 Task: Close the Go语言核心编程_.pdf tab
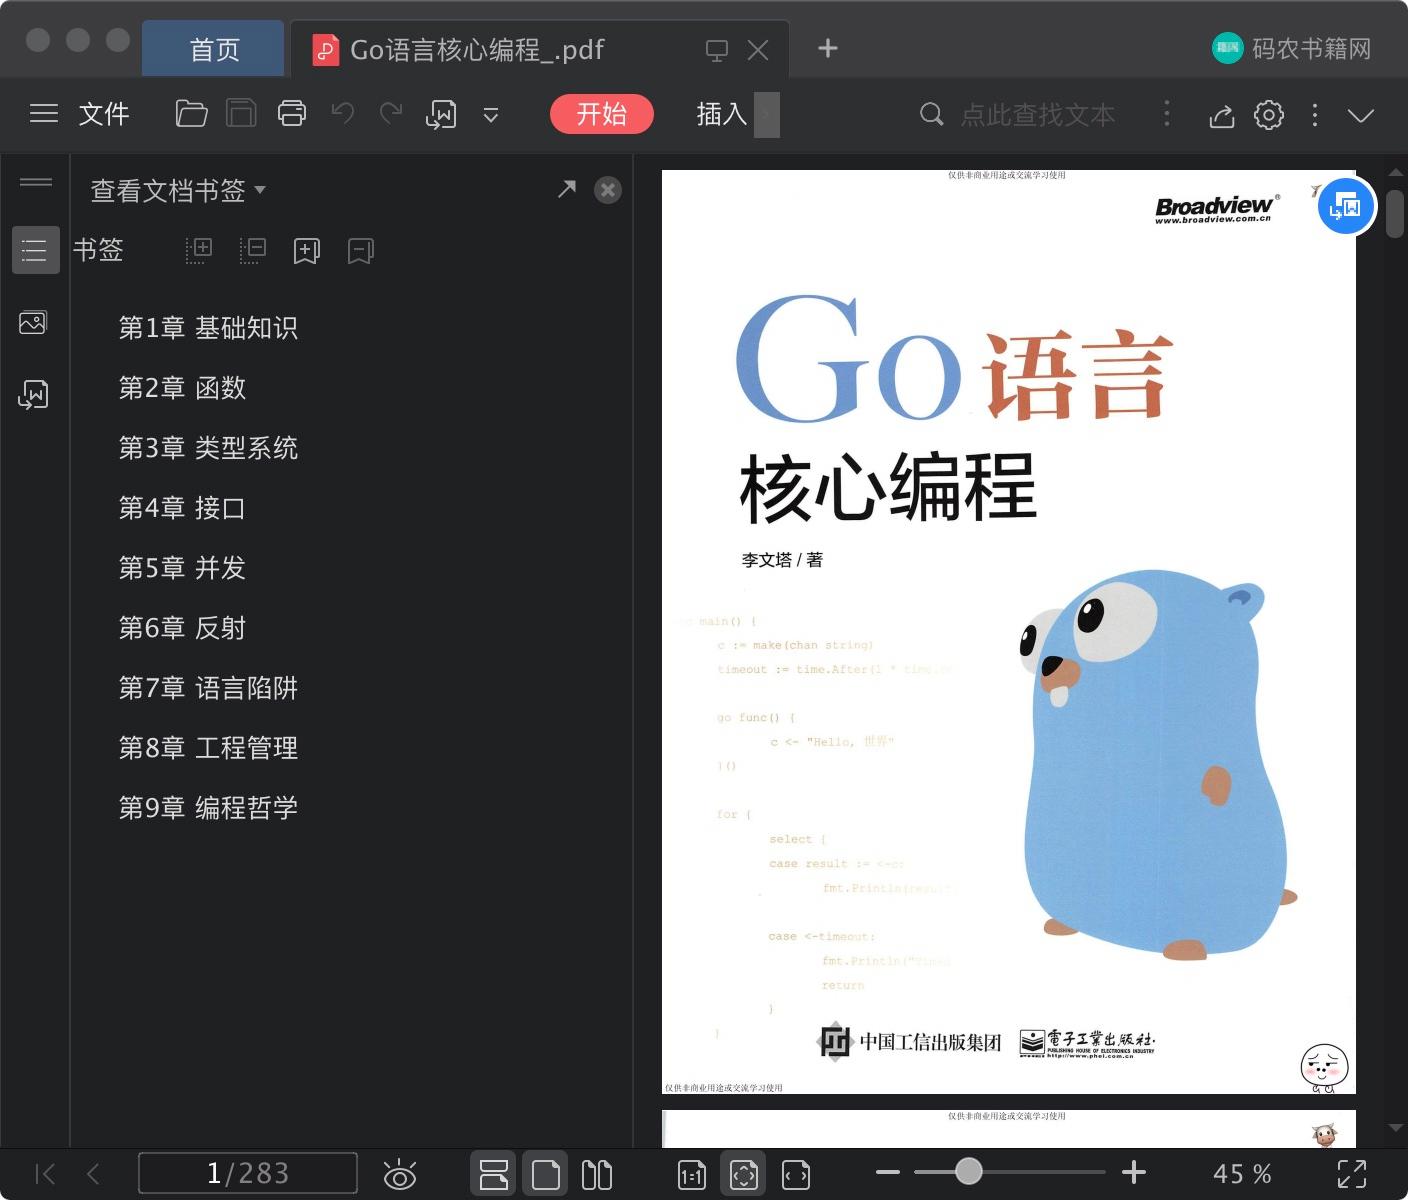758,50
